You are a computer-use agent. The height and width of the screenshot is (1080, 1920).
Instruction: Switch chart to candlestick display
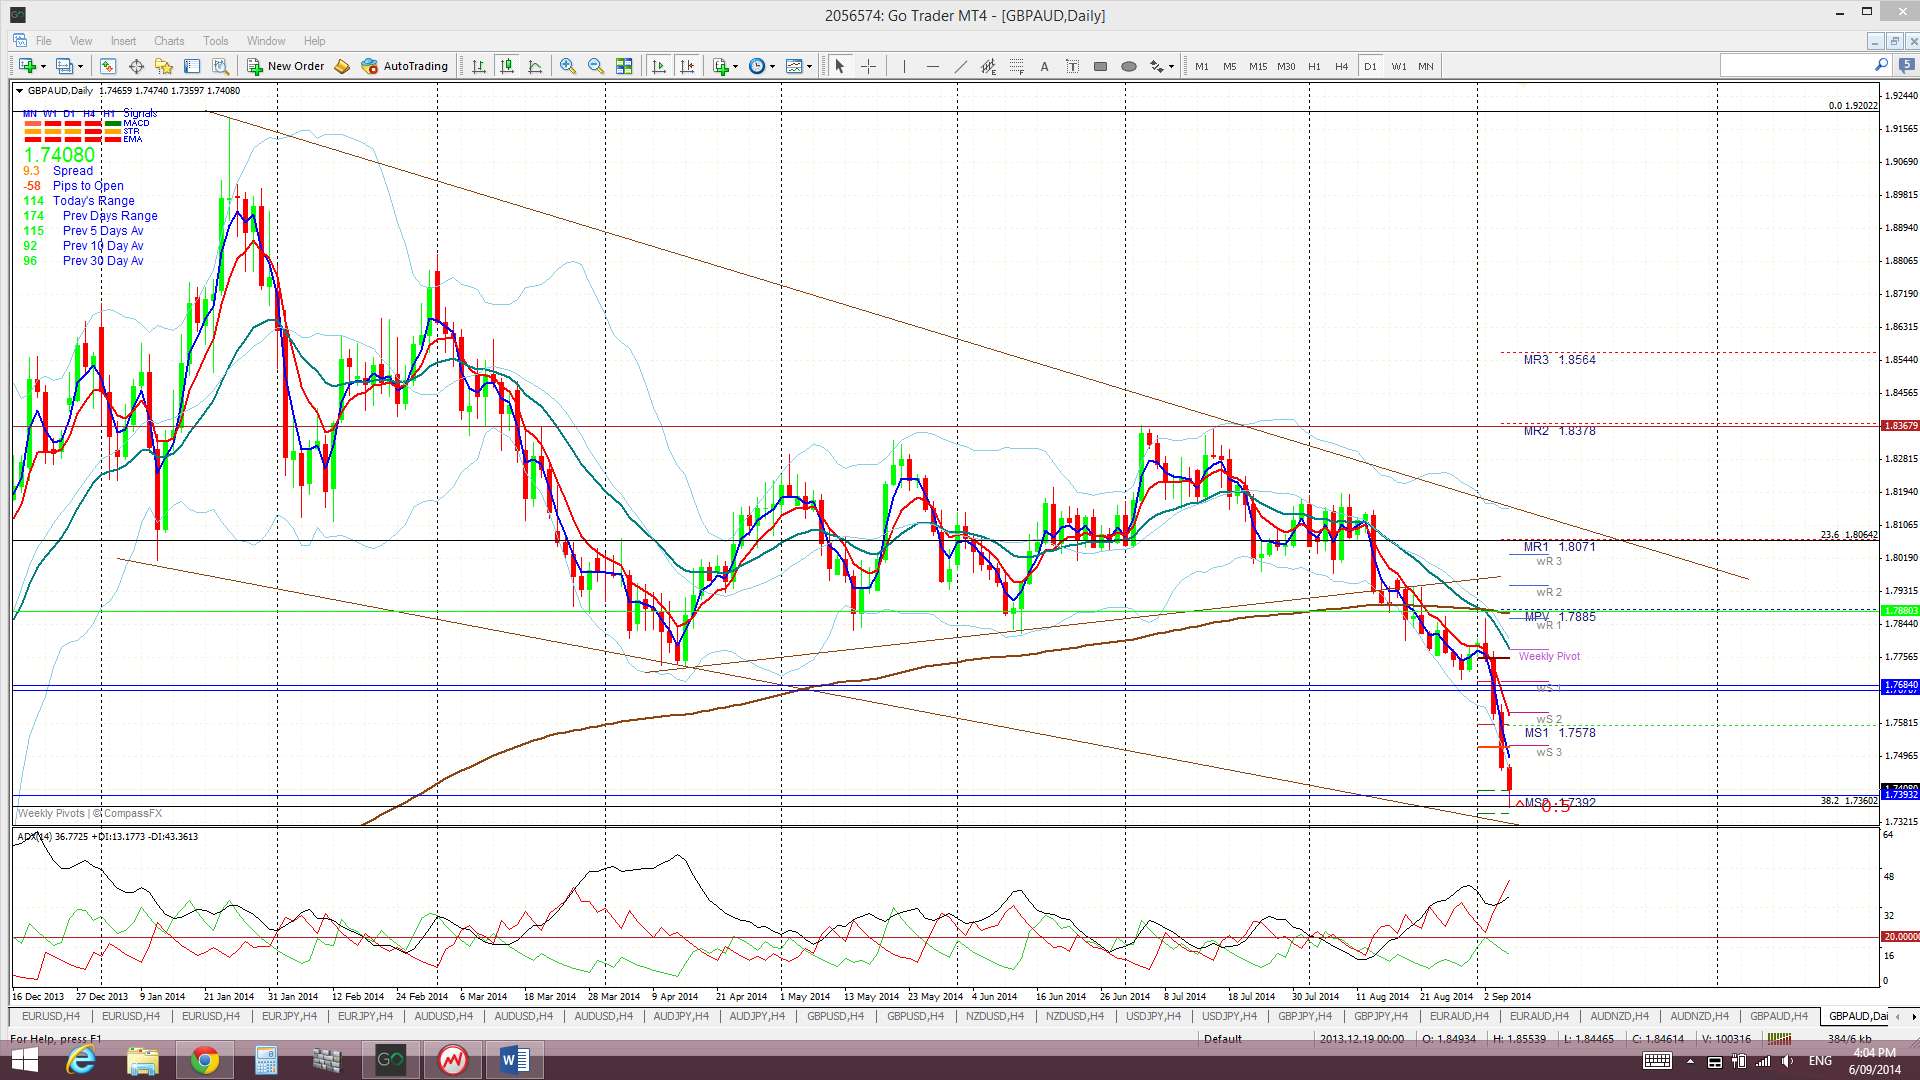(507, 66)
